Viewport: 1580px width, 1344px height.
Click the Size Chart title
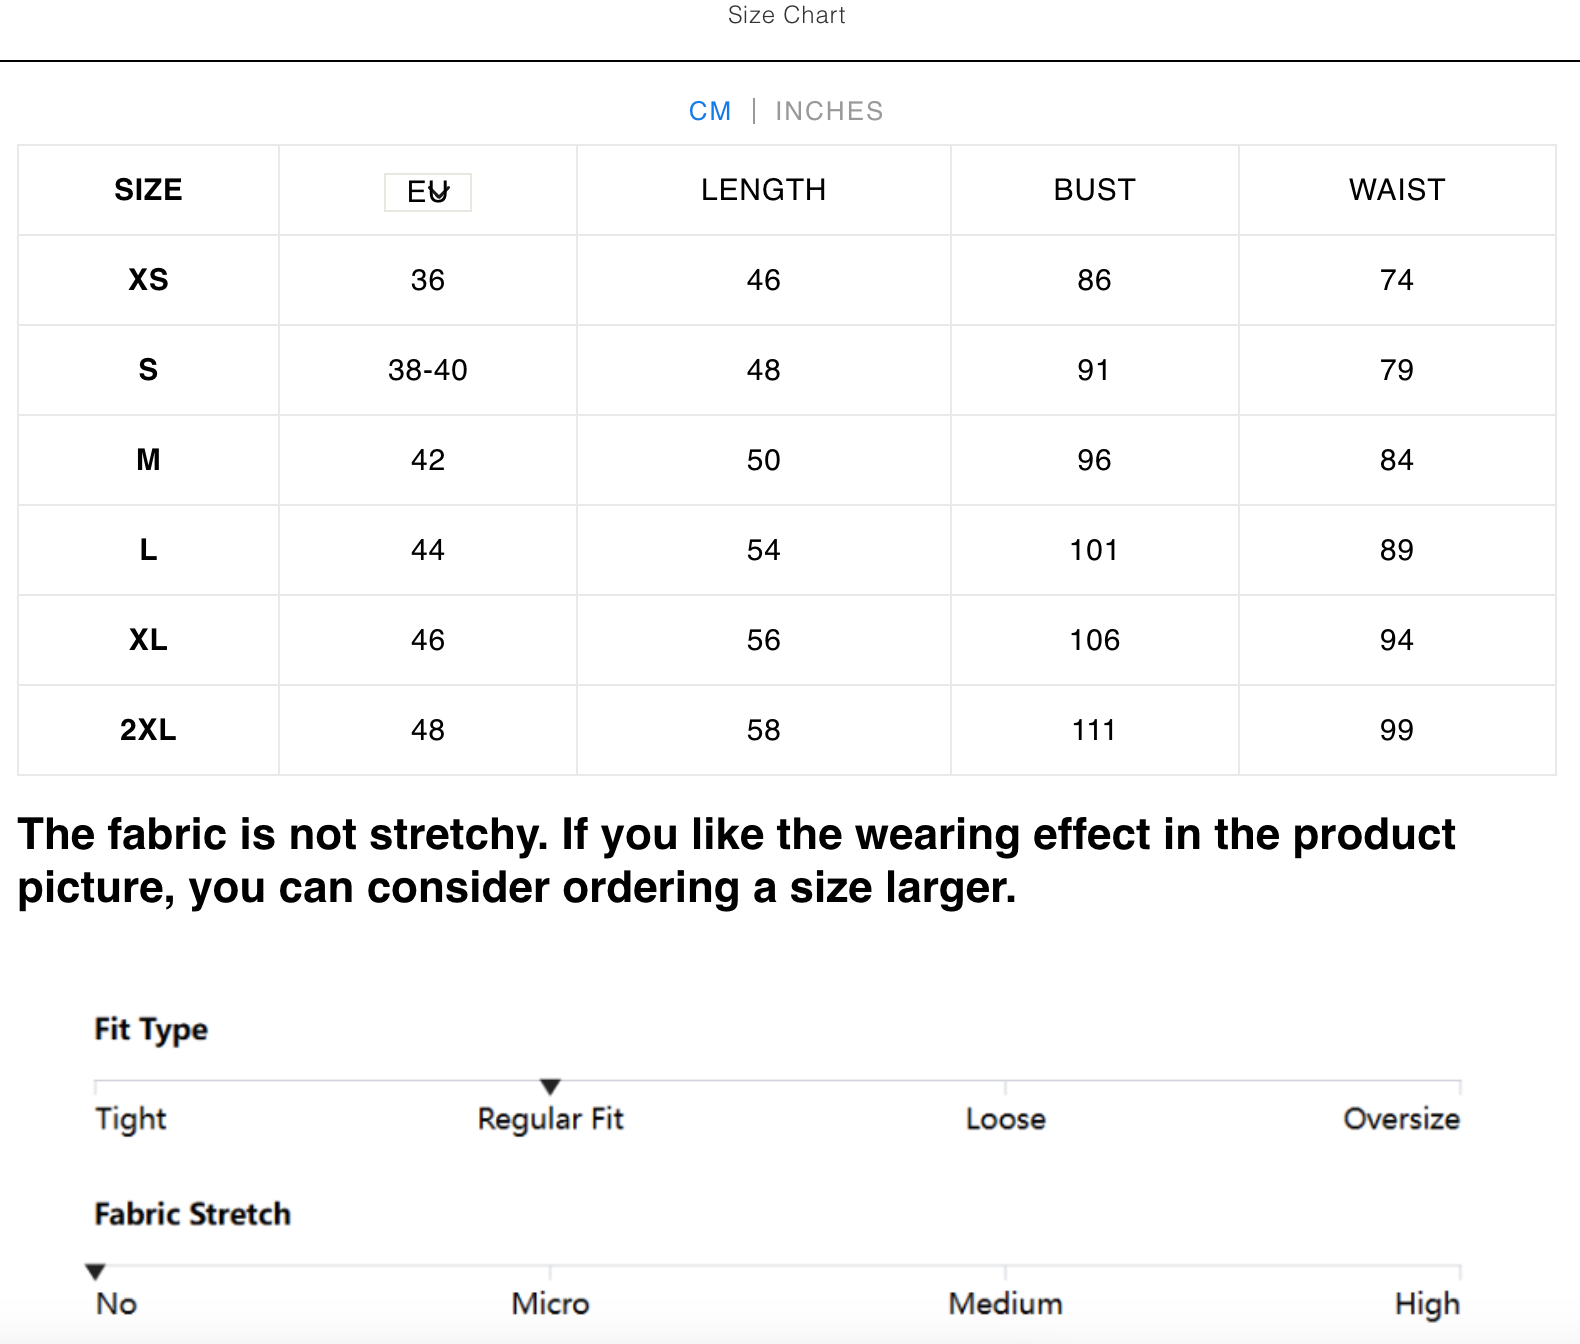[x=787, y=16]
